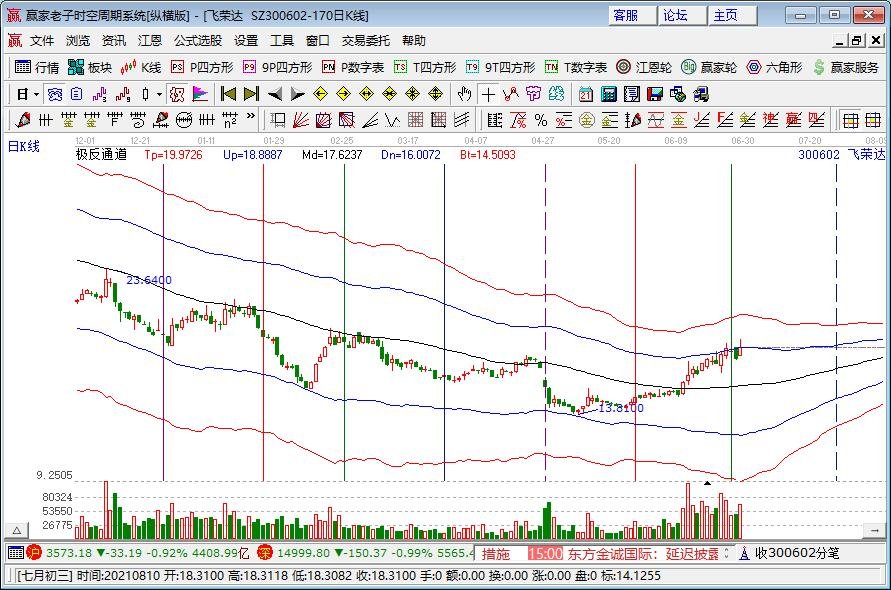The image size is (891, 590).
Task: Click the 日K线 period label
Action: [x=23, y=147]
